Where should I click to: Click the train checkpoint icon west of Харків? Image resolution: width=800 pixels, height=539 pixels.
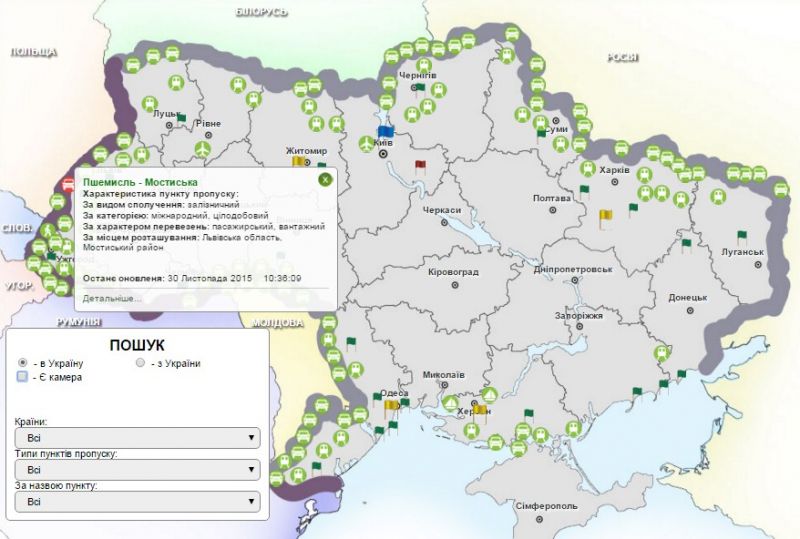coord(586,170)
